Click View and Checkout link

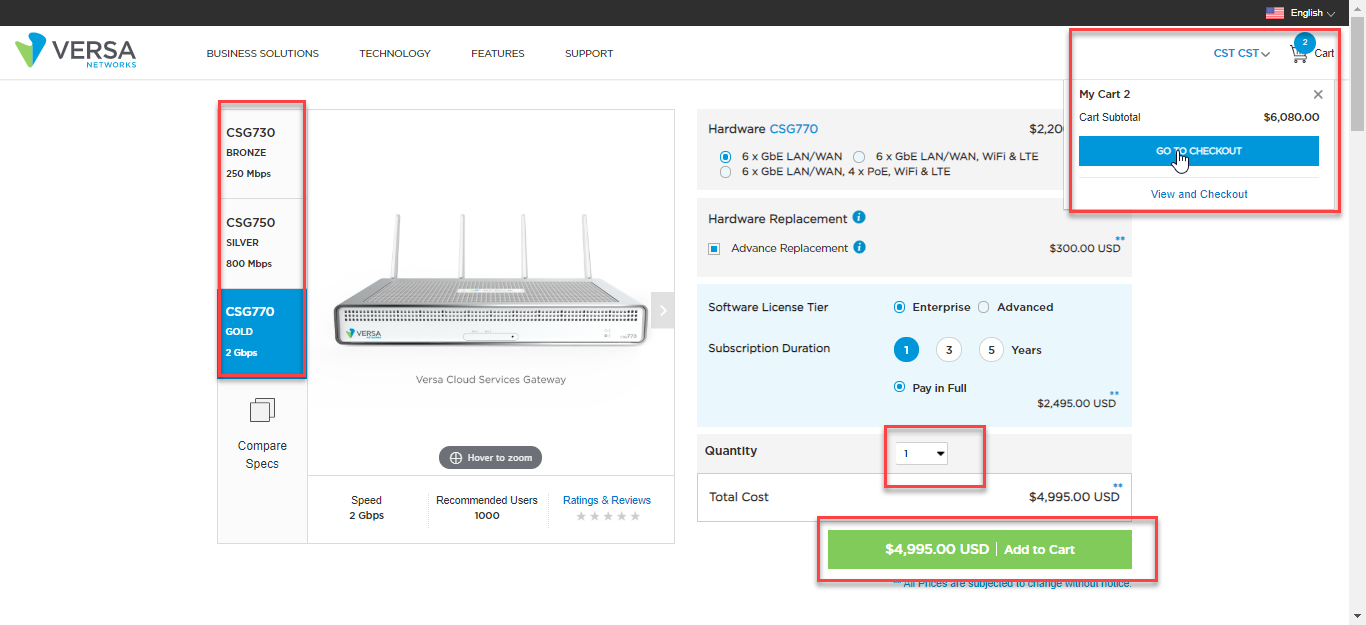[1199, 194]
